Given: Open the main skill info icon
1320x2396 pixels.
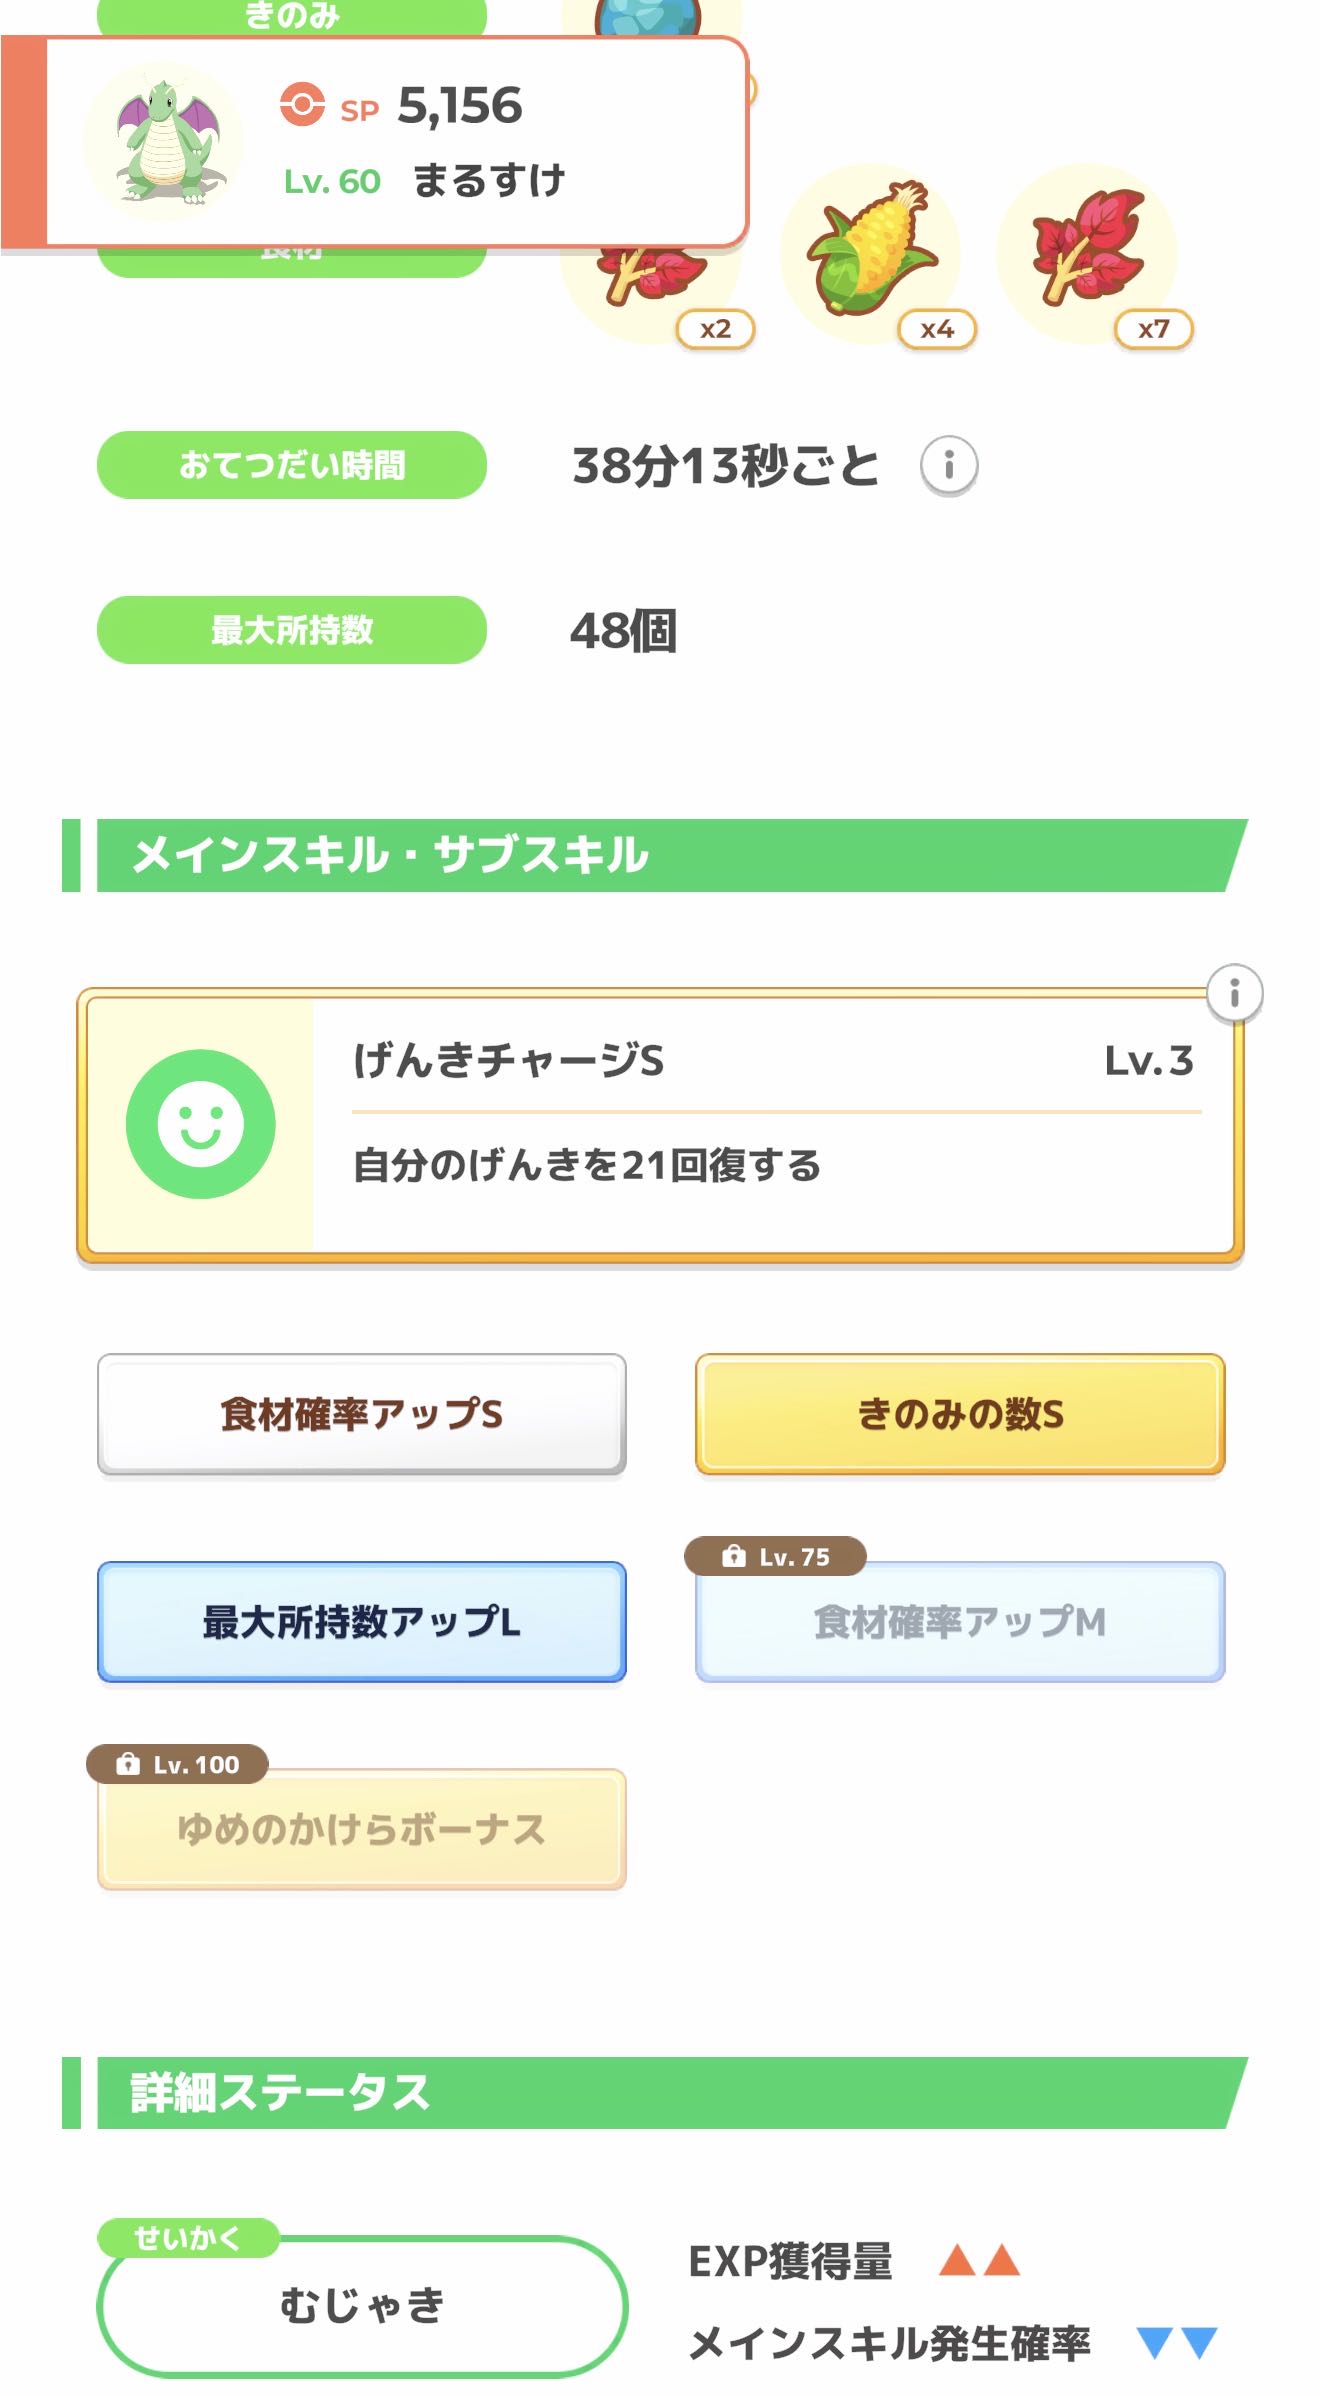Looking at the screenshot, I should coord(1234,993).
